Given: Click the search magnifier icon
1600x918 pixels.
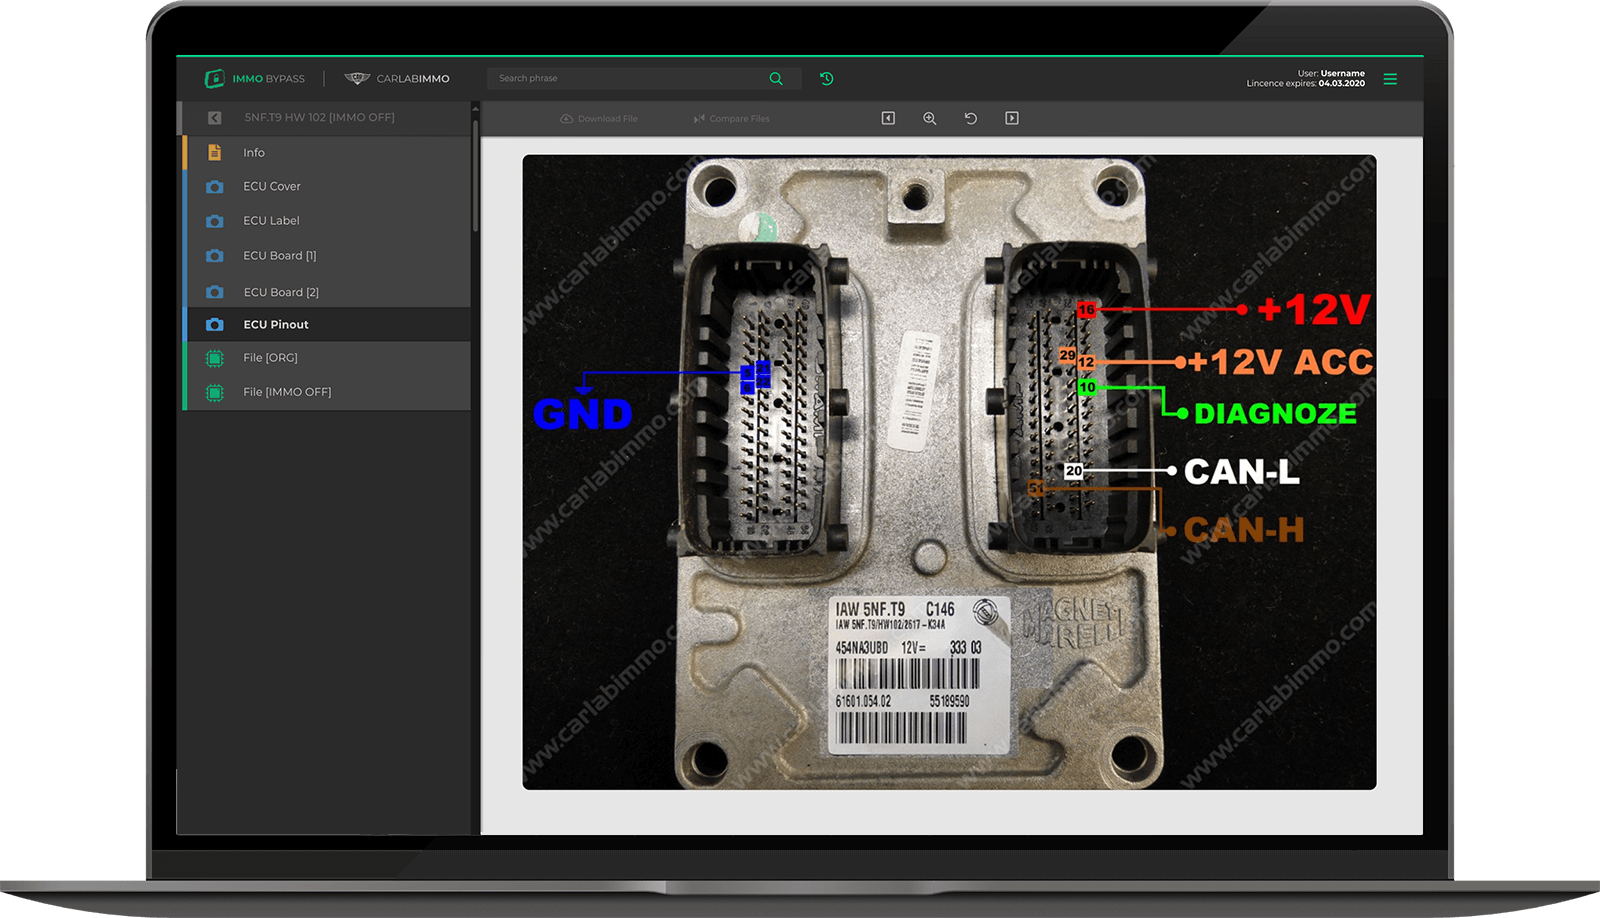Looking at the screenshot, I should [x=776, y=78].
